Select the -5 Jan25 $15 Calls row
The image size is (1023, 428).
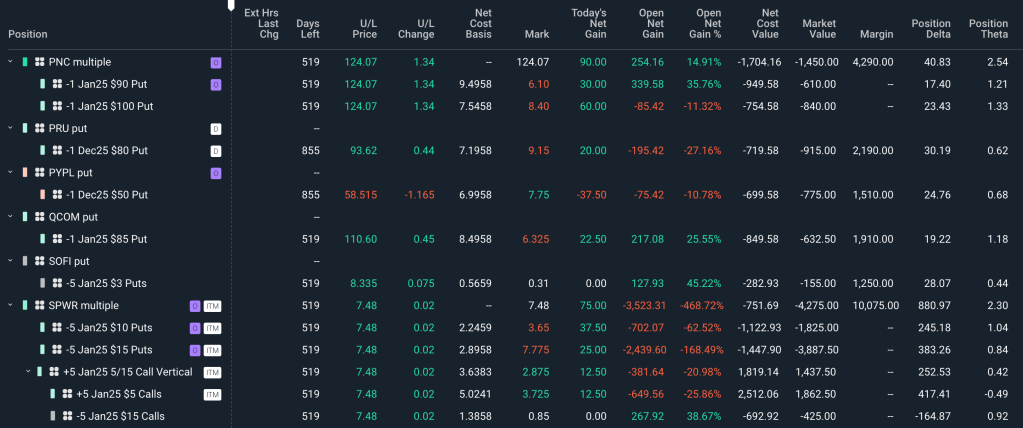point(120,415)
